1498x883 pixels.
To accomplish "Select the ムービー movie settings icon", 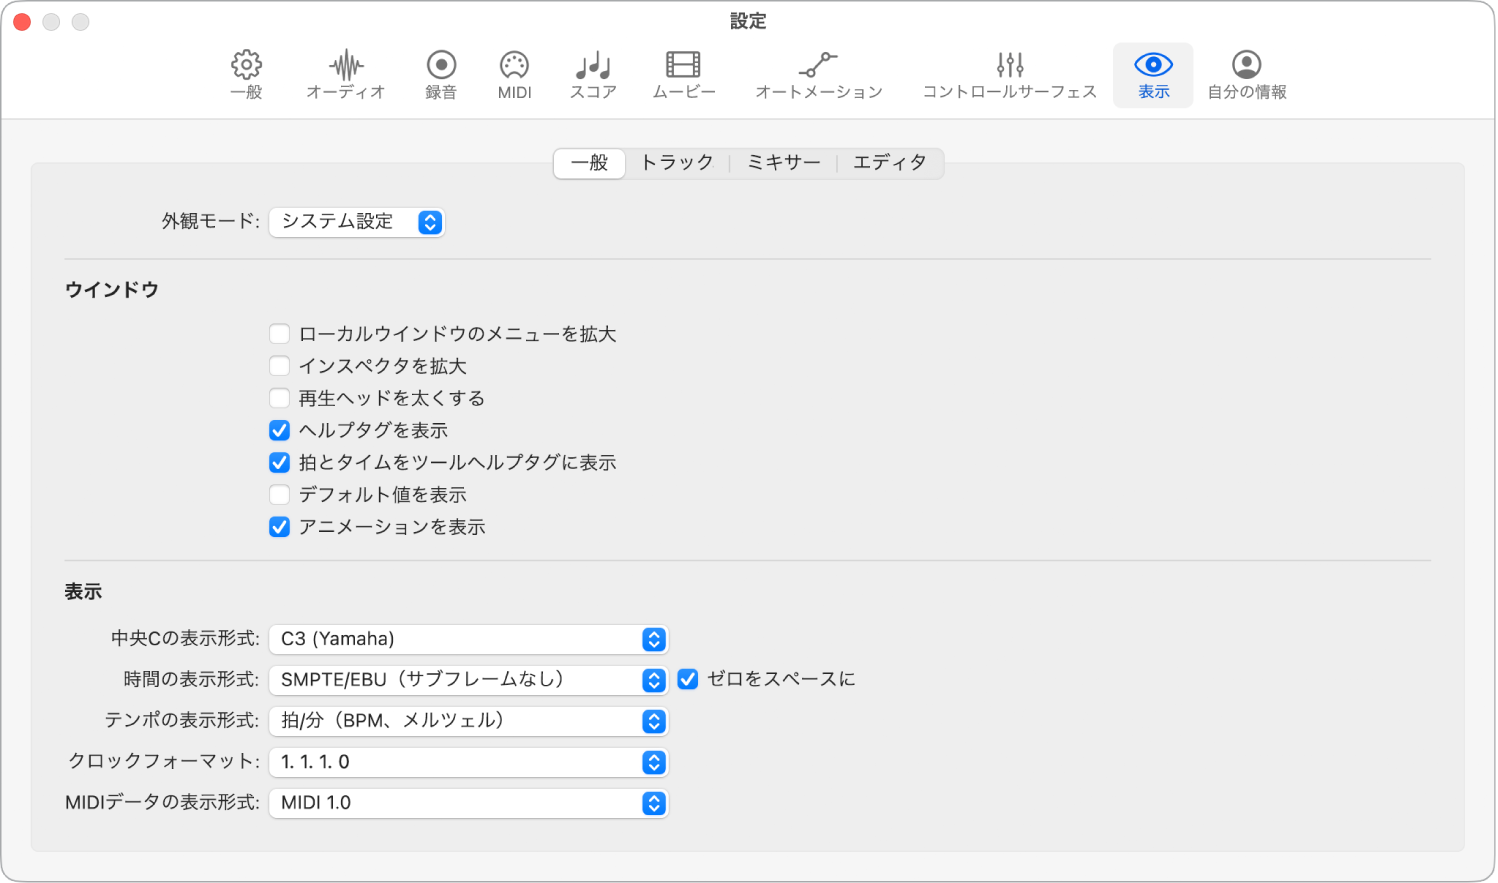I will (683, 74).
